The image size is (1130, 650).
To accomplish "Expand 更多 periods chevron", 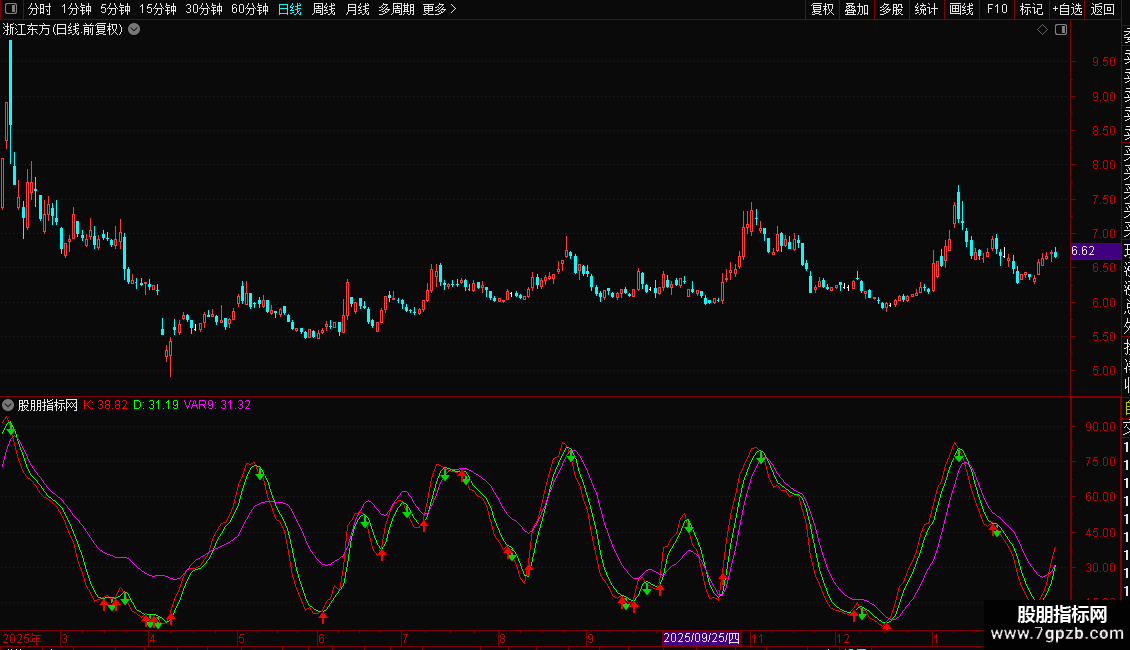I will pyautogui.click(x=453, y=9).
